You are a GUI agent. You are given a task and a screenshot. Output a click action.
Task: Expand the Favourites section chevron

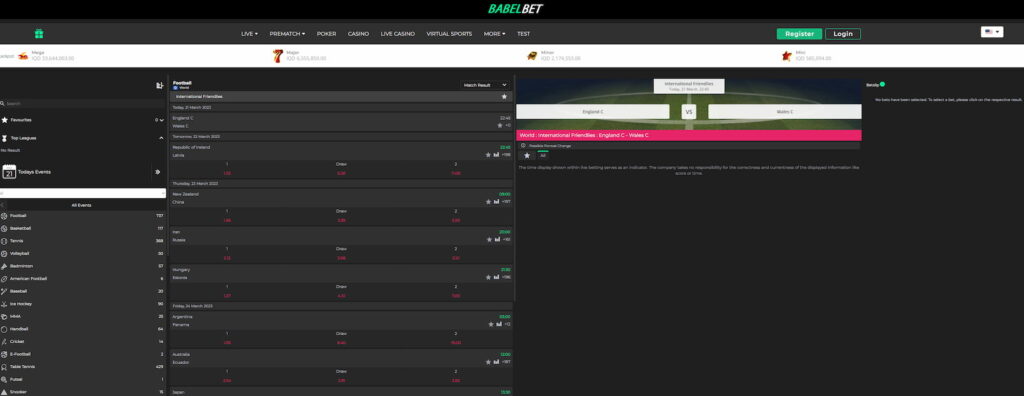161,120
